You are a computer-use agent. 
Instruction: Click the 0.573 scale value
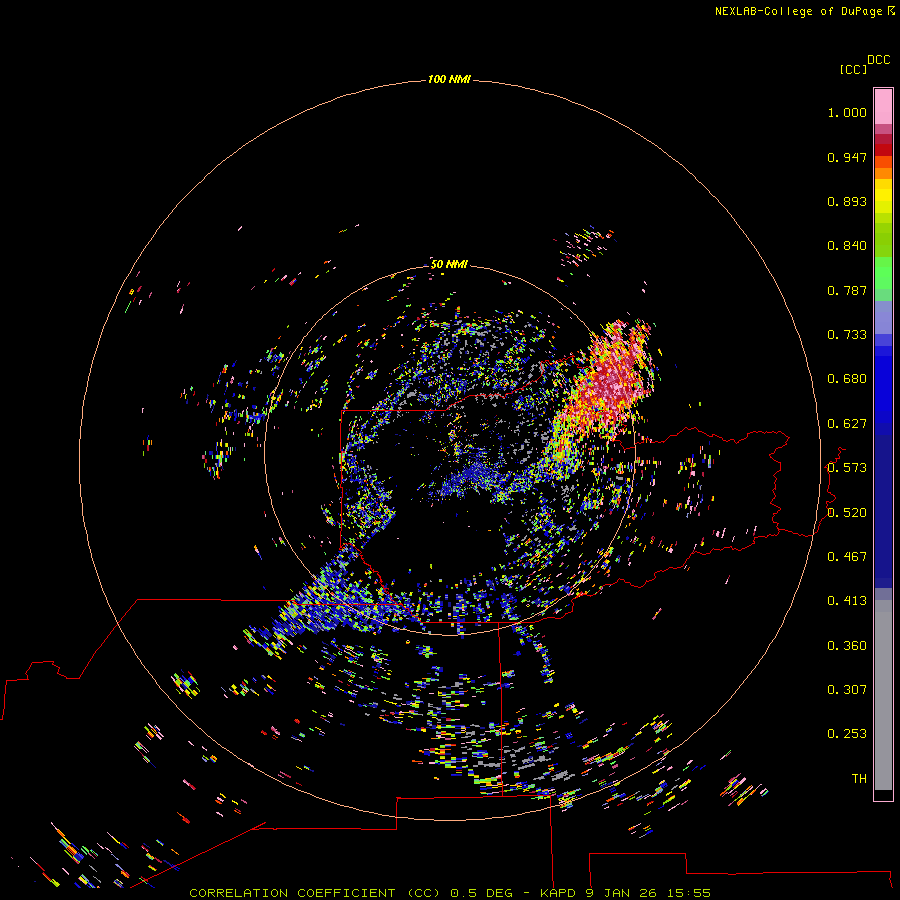847,468
